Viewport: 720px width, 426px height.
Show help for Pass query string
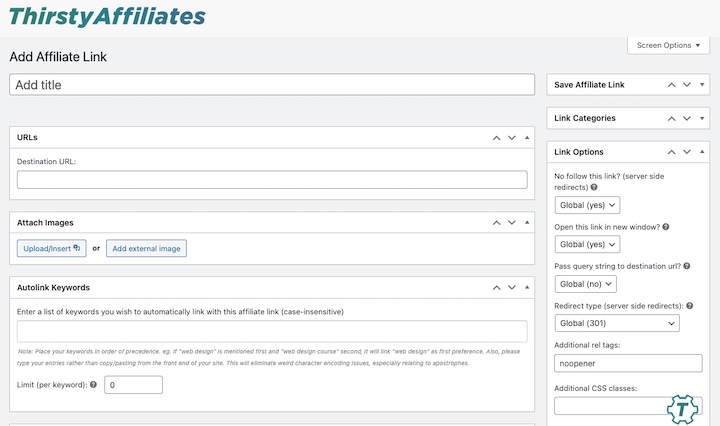pyautogui.click(x=687, y=266)
